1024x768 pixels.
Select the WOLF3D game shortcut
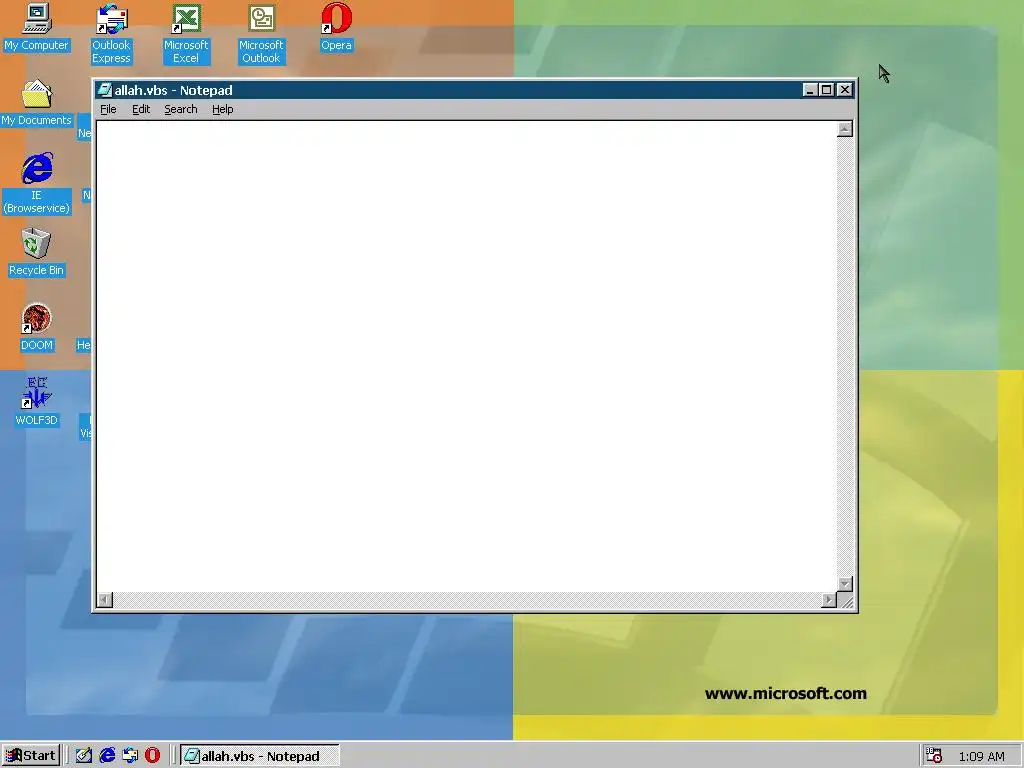coord(37,402)
